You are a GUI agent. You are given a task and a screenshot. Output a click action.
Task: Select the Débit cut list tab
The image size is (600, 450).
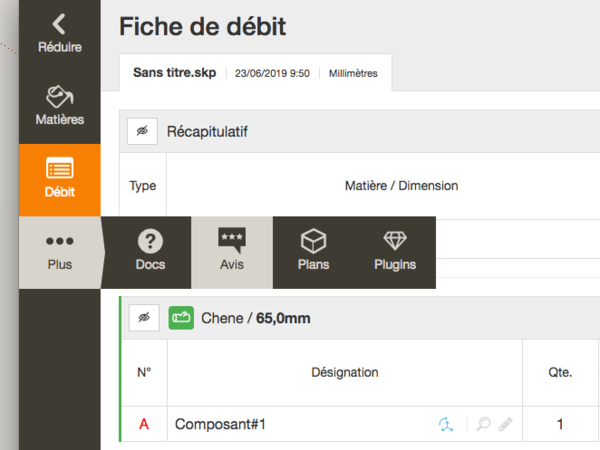pyautogui.click(x=60, y=179)
